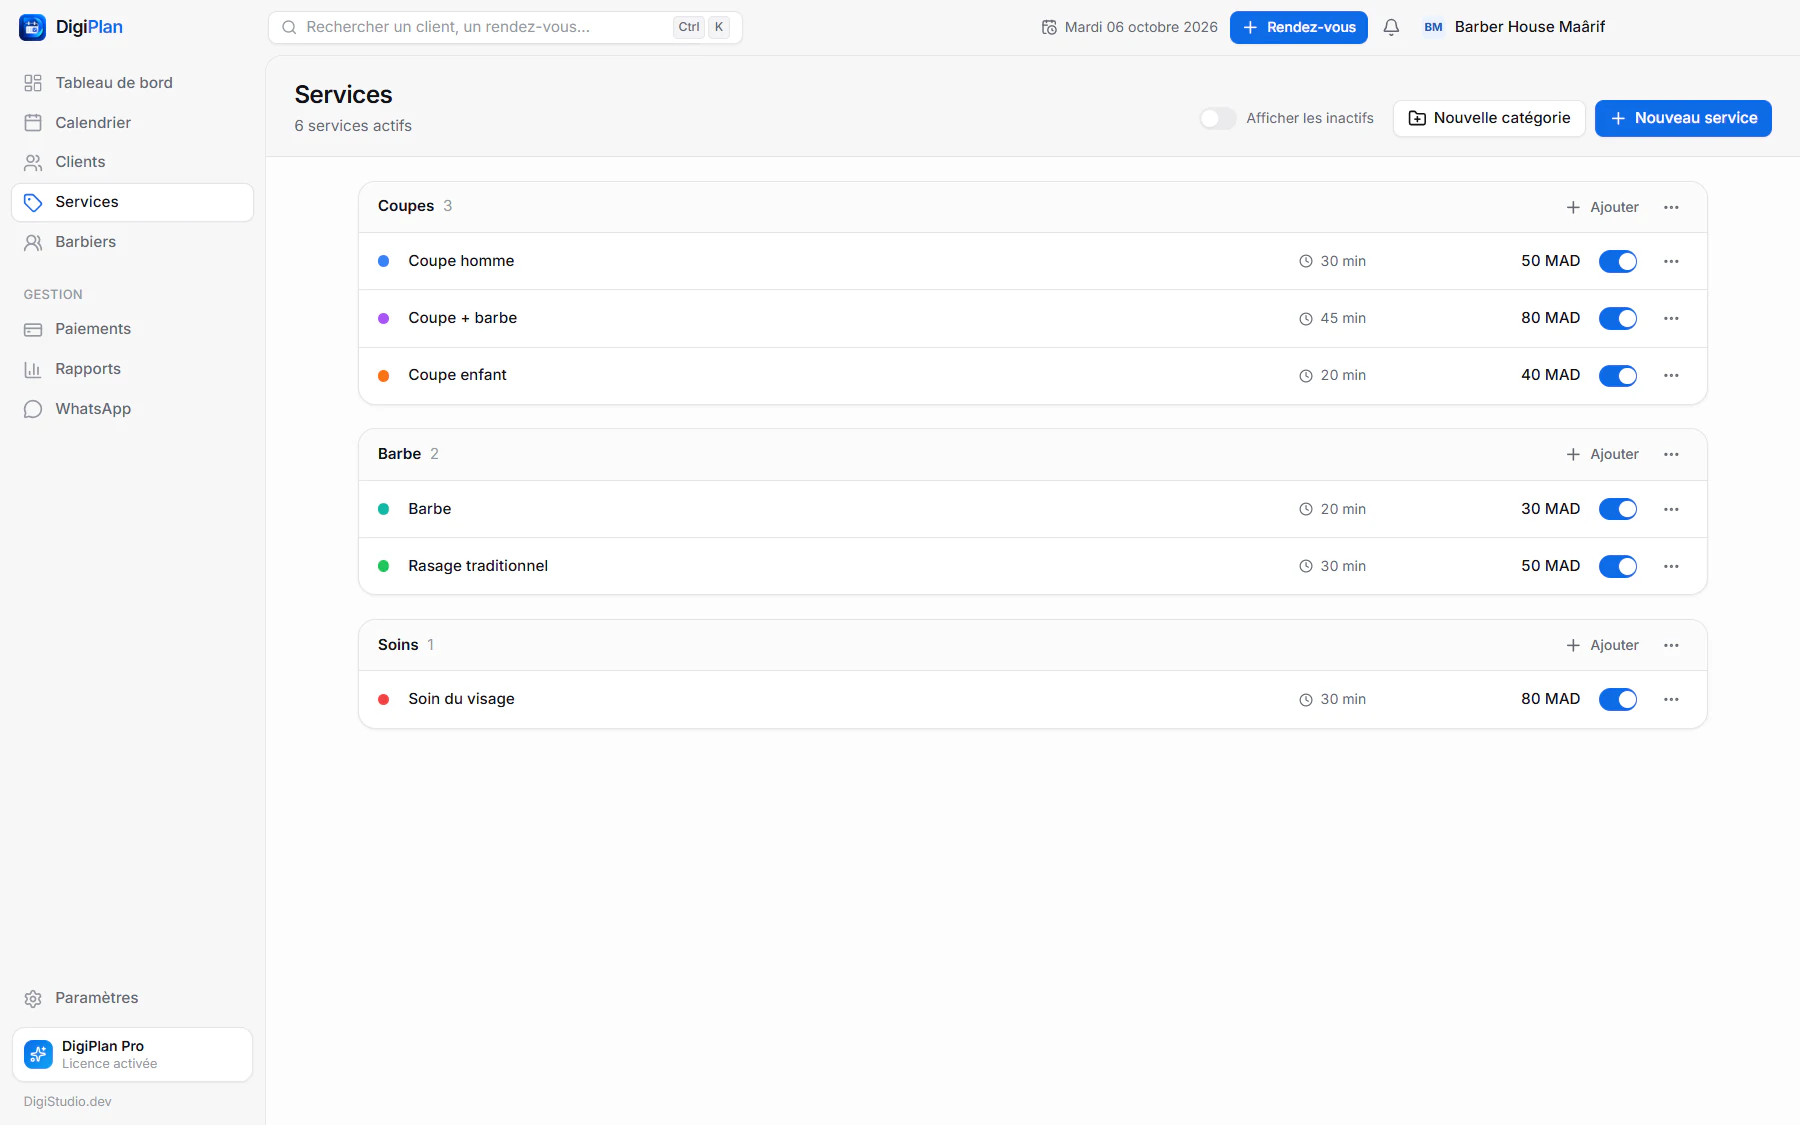Focus the Rechercher un client search field
The height and width of the screenshot is (1125, 1800).
(505, 27)
